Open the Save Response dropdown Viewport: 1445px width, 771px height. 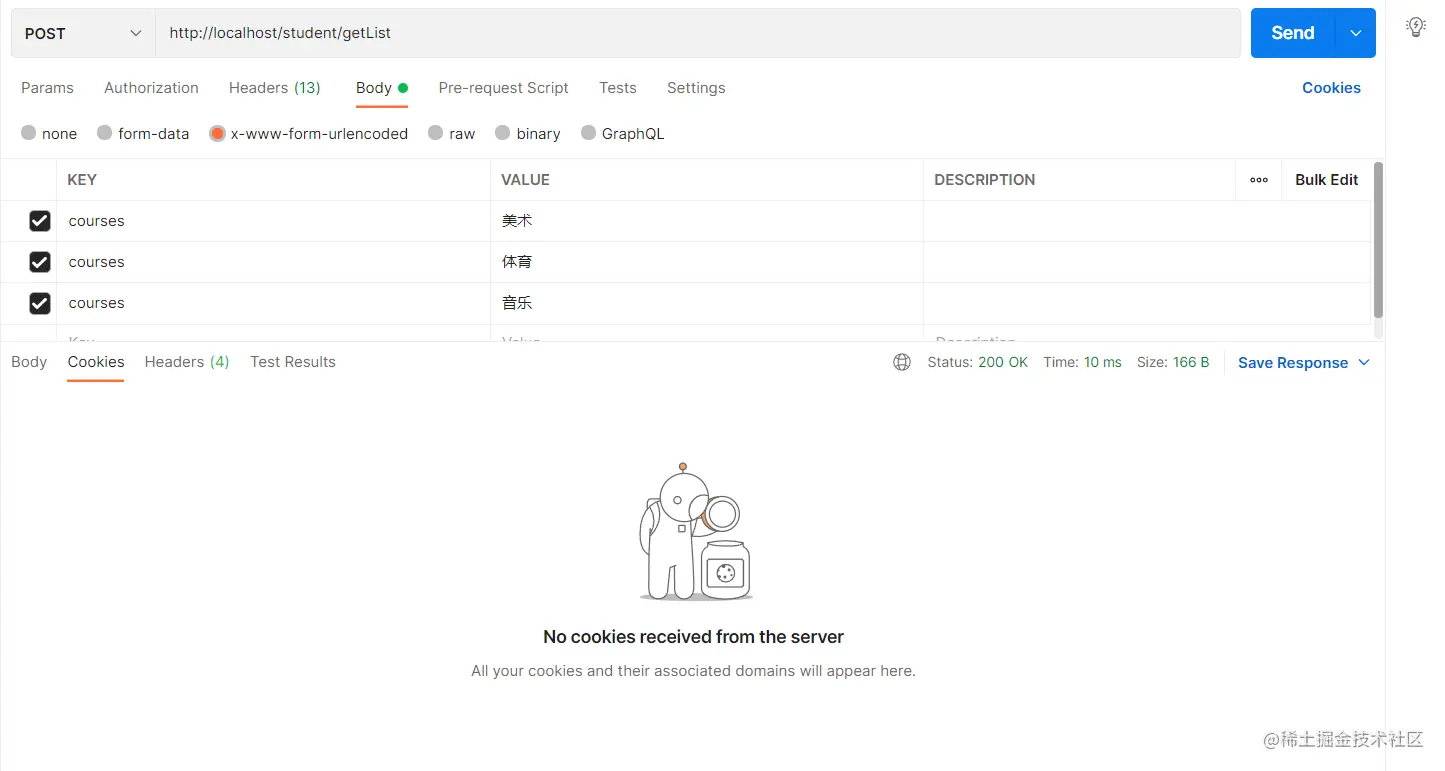pyautogui.click(x=1303, y=362)
